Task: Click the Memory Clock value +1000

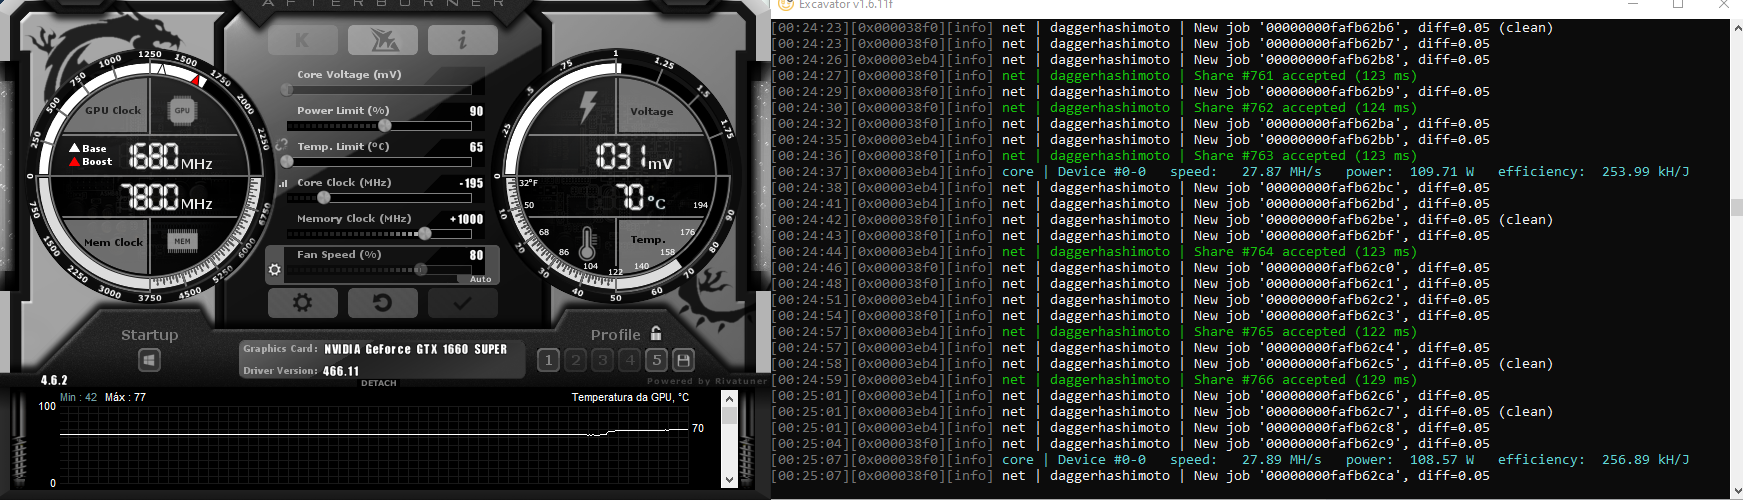Action: click(466, 219)
